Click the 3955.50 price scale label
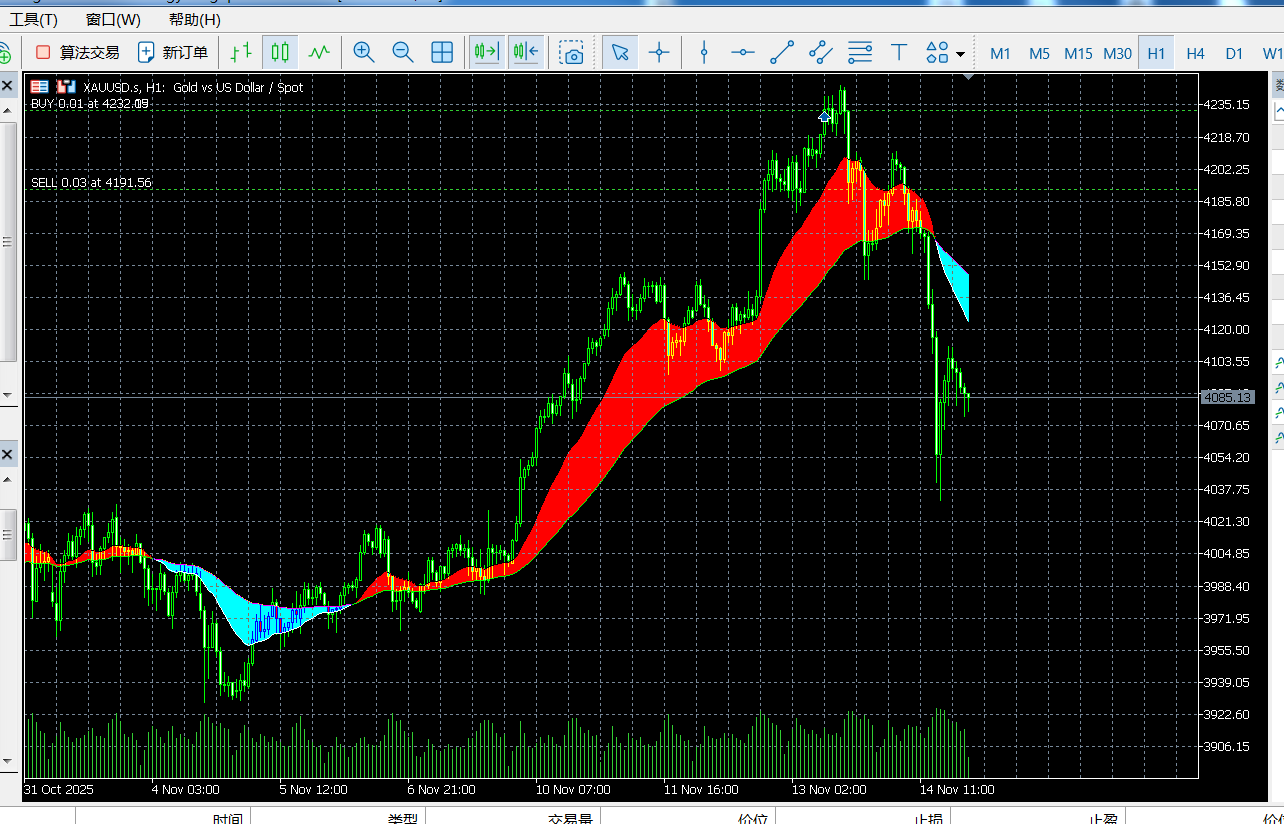The width and height of the screenshot is (1284, 824). pyautogui.click(x=1228, y=650)
